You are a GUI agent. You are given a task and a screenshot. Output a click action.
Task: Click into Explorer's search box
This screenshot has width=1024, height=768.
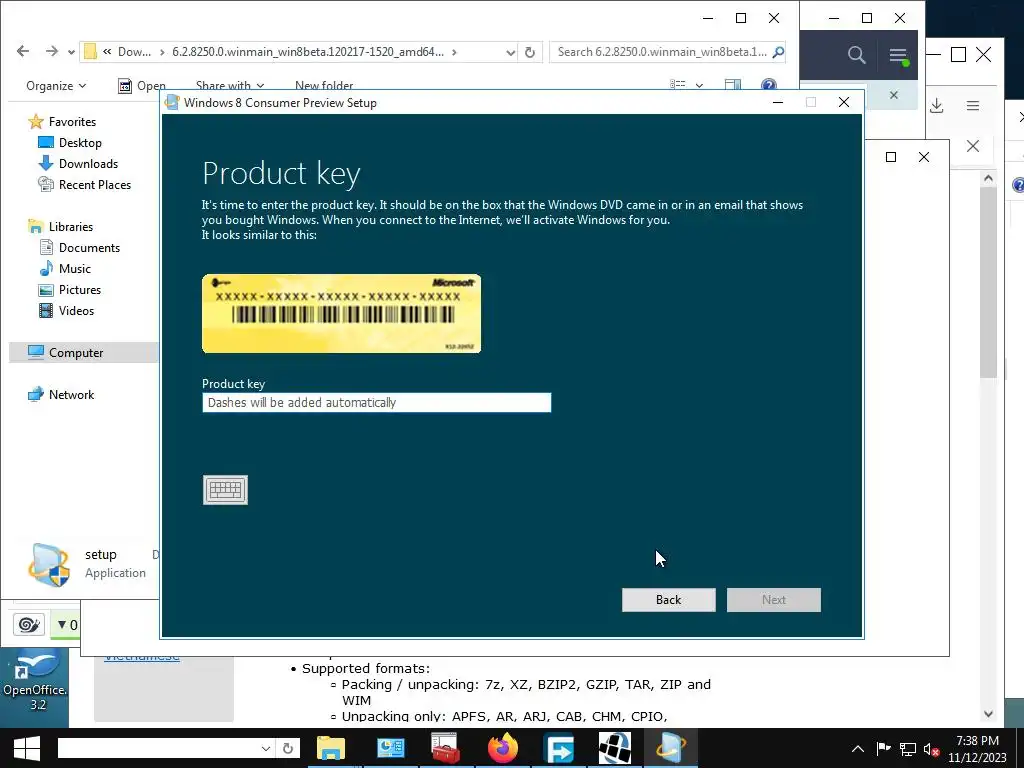tap(661, 52)
